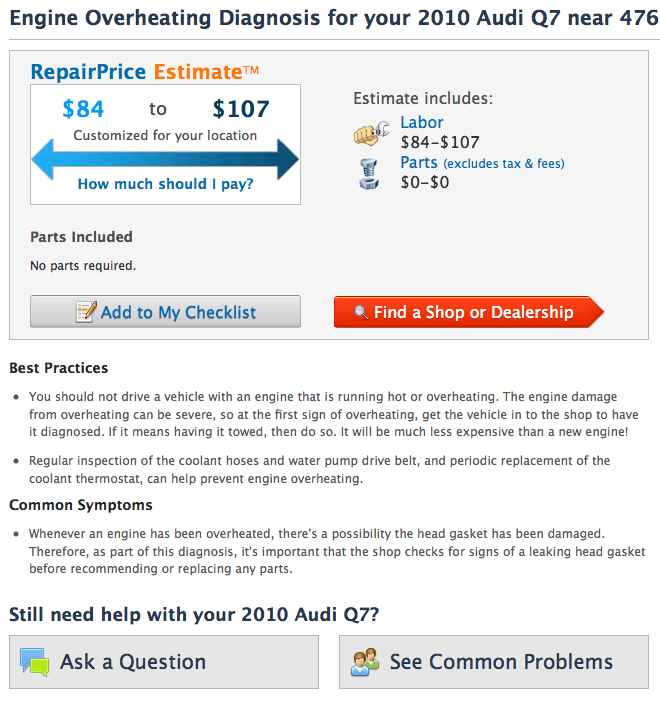Click the notepad icon on Add to My Checklist
The width and height of the screenshot is (660, 701).
coord(86,312)
